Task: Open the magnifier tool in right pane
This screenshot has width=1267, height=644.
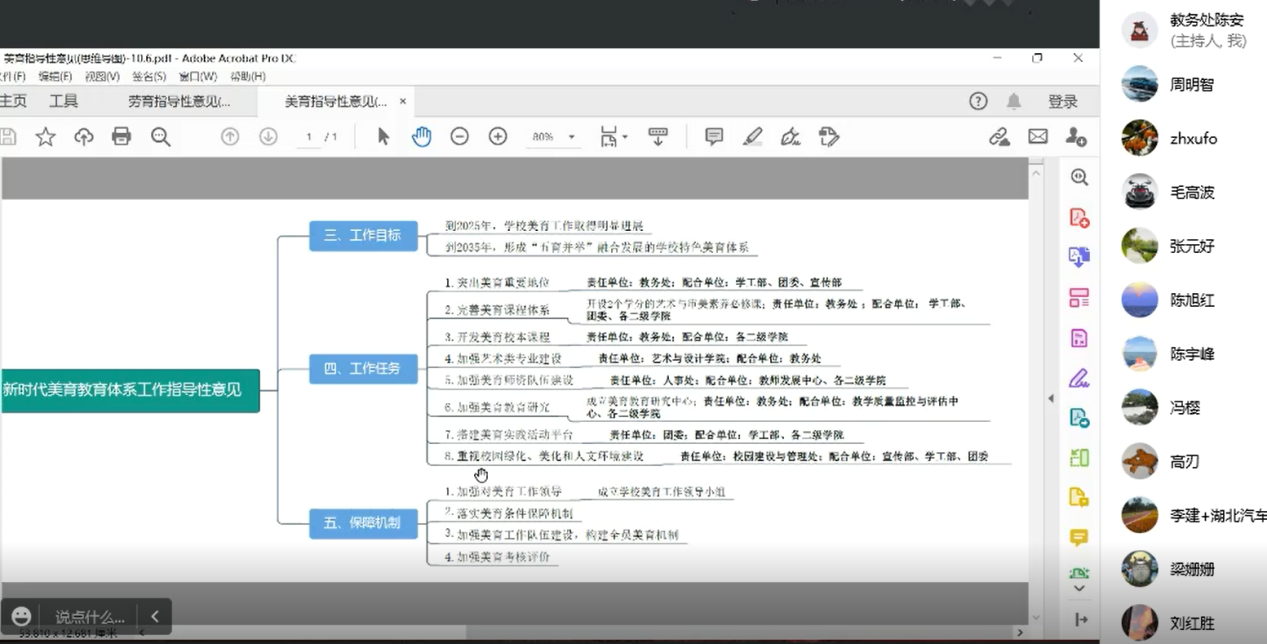Action: coord(1079,177)
